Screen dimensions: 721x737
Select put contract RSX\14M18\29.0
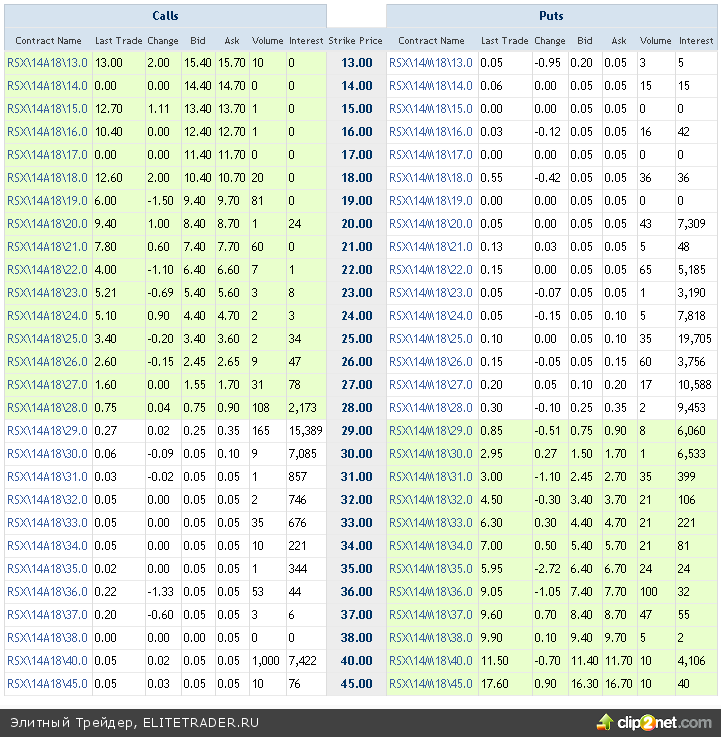[430, 430]
